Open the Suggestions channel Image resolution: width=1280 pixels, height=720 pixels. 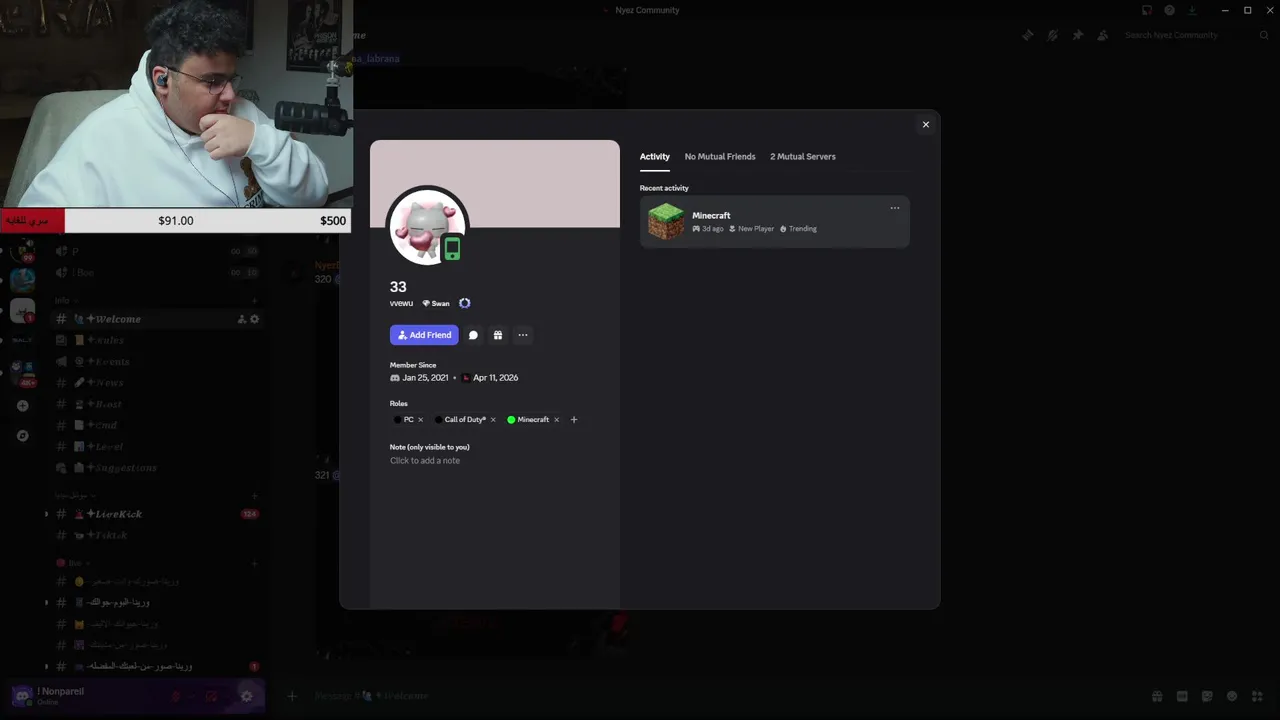click(x=156, y=468)
